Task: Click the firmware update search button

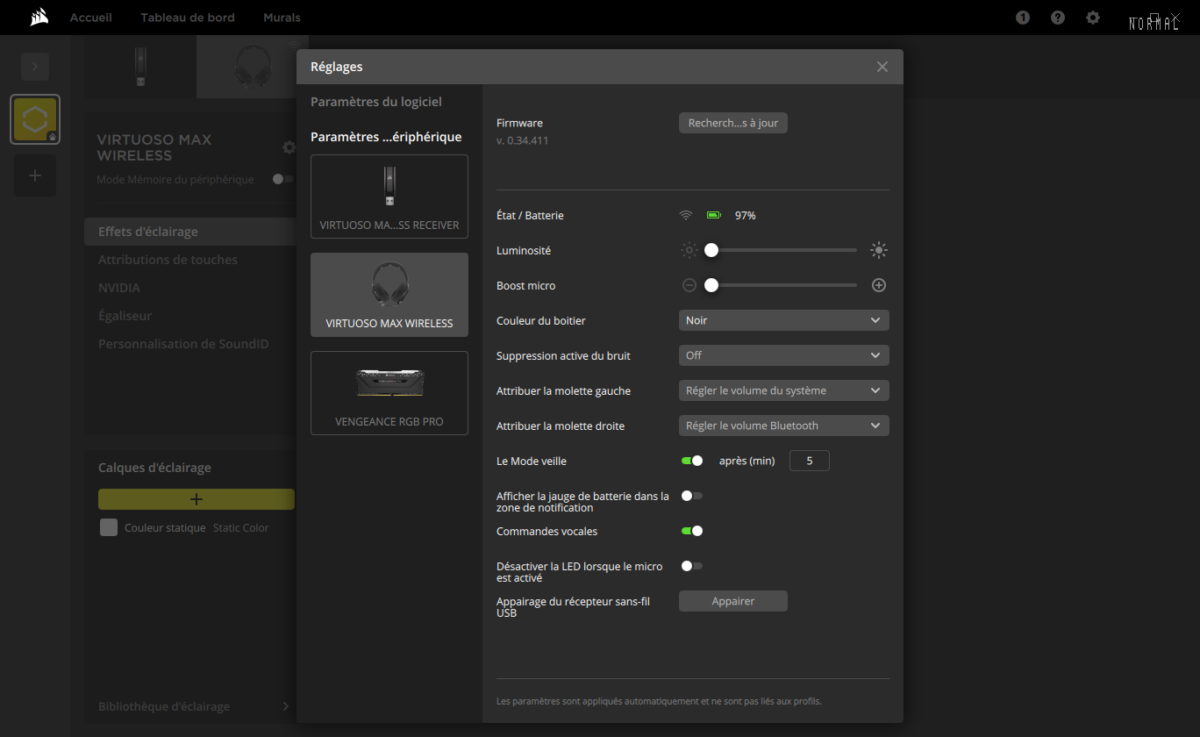Action: click(x=733, y=122)
